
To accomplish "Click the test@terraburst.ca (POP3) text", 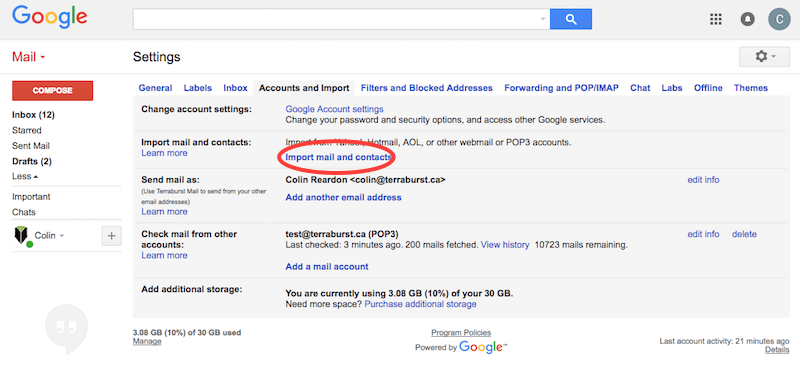I will (x=342, y=234).
